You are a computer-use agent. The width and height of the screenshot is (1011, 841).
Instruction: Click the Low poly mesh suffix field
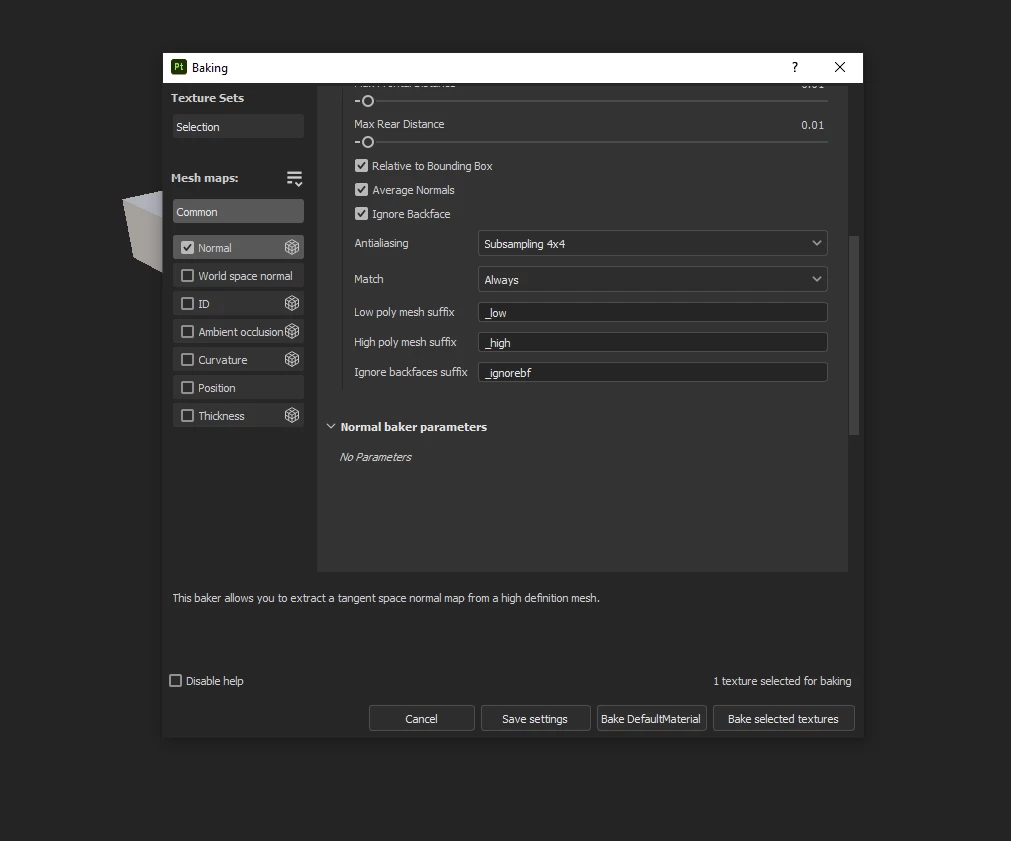pos(653,312)
